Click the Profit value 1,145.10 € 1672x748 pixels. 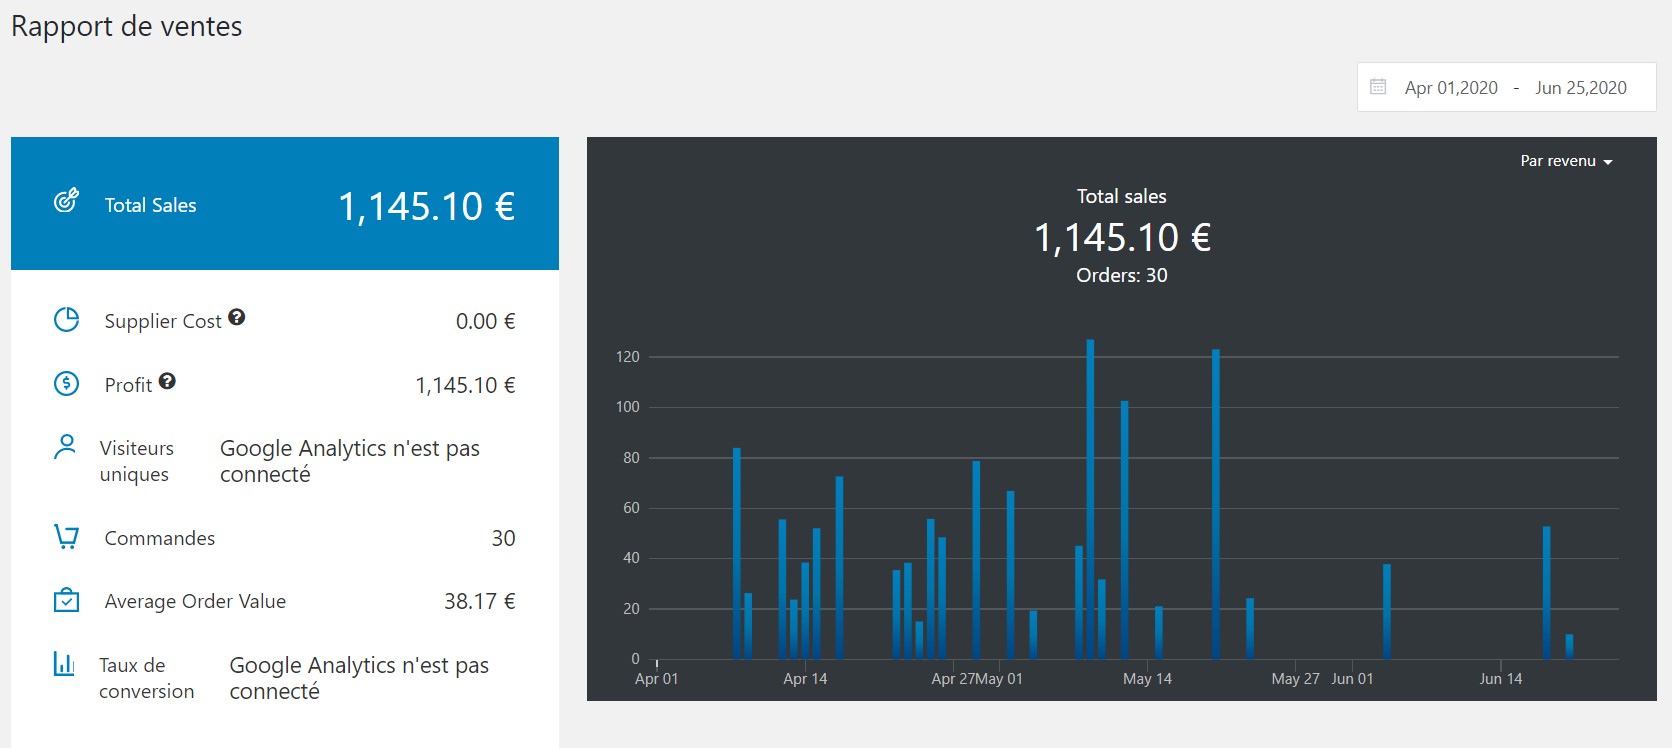tap(466, 385)
